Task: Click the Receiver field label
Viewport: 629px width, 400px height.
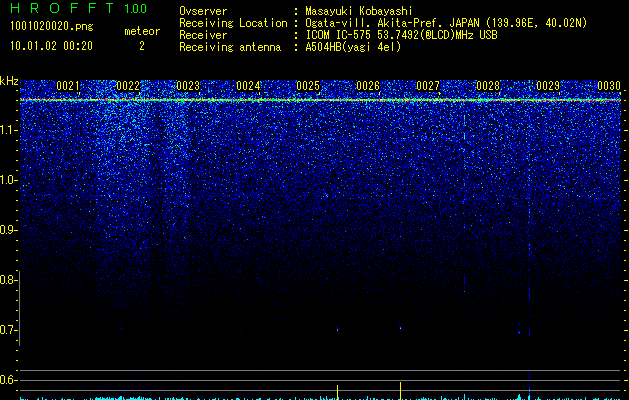Action: (x=203, y=35)
